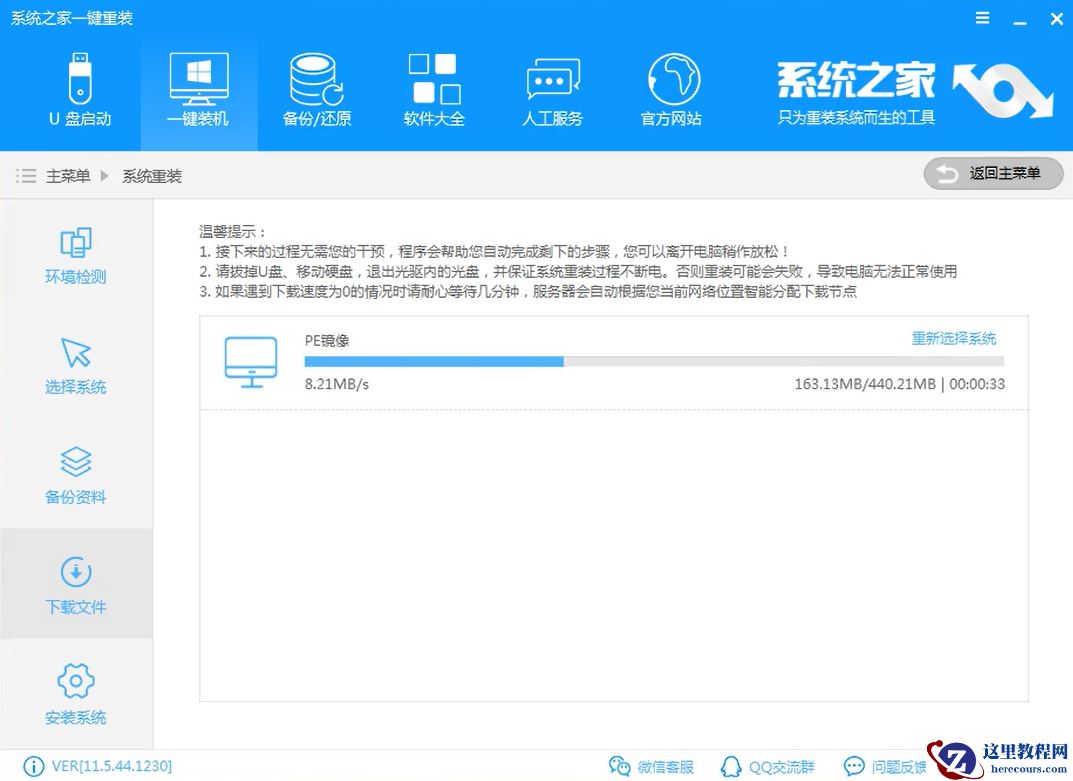Viewport: 1073px width, 781px height.
Task: Open the hamburger menu at top right
Action: tap(981, 17)
